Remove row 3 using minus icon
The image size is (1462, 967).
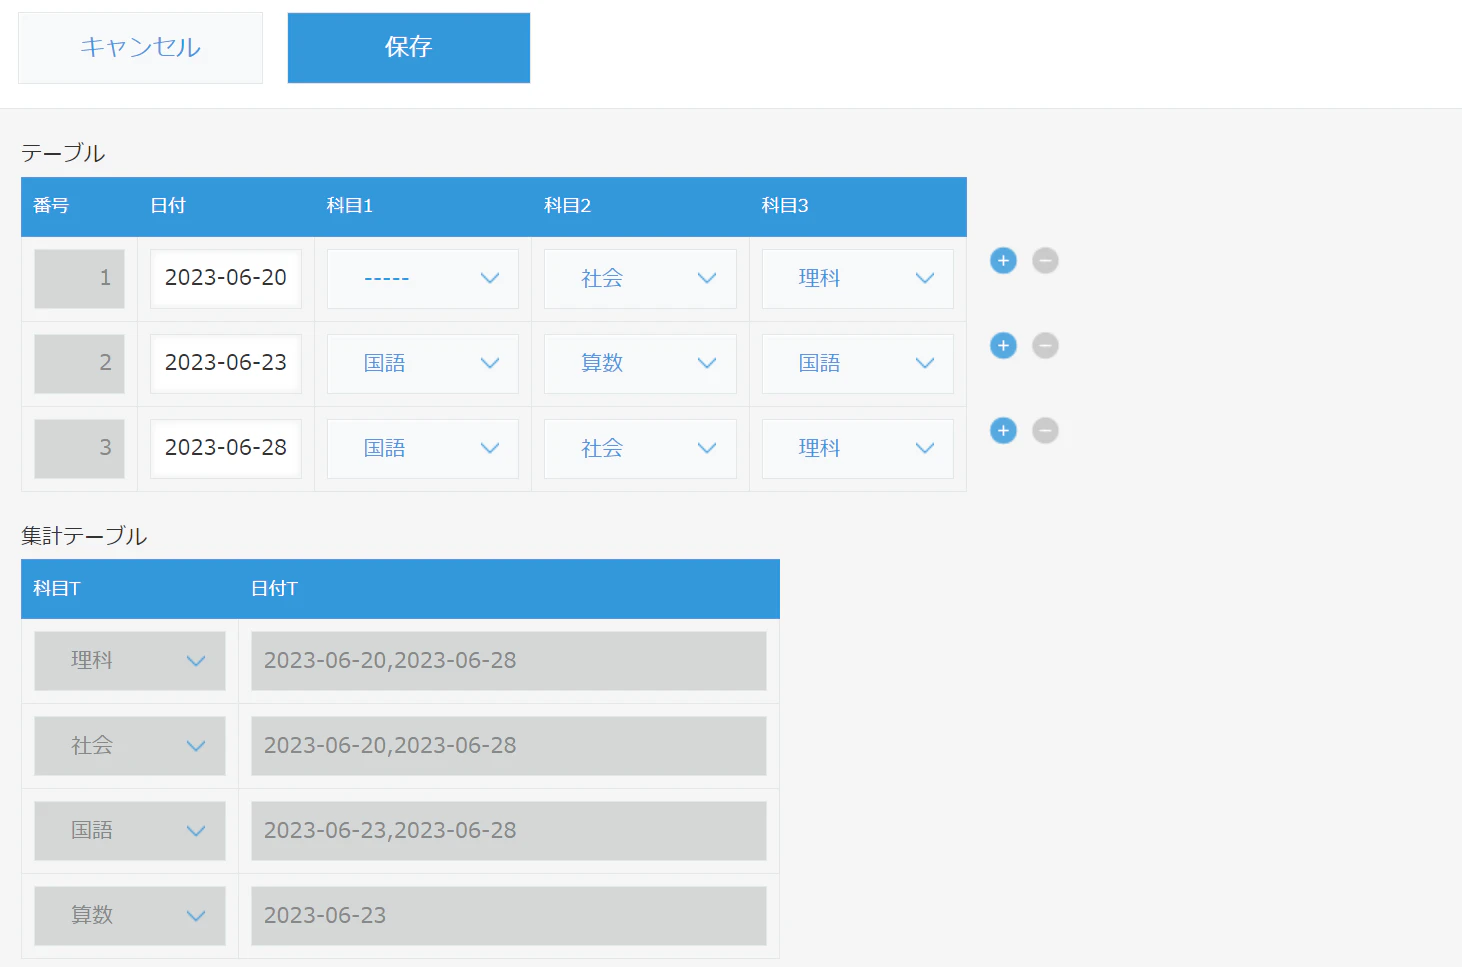coord(1045,431)
